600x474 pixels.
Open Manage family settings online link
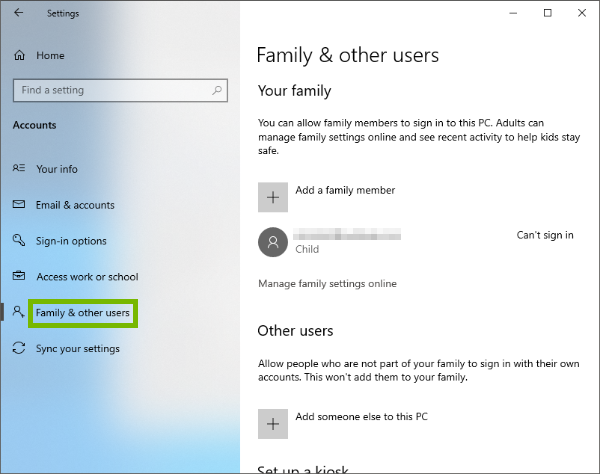328,283
